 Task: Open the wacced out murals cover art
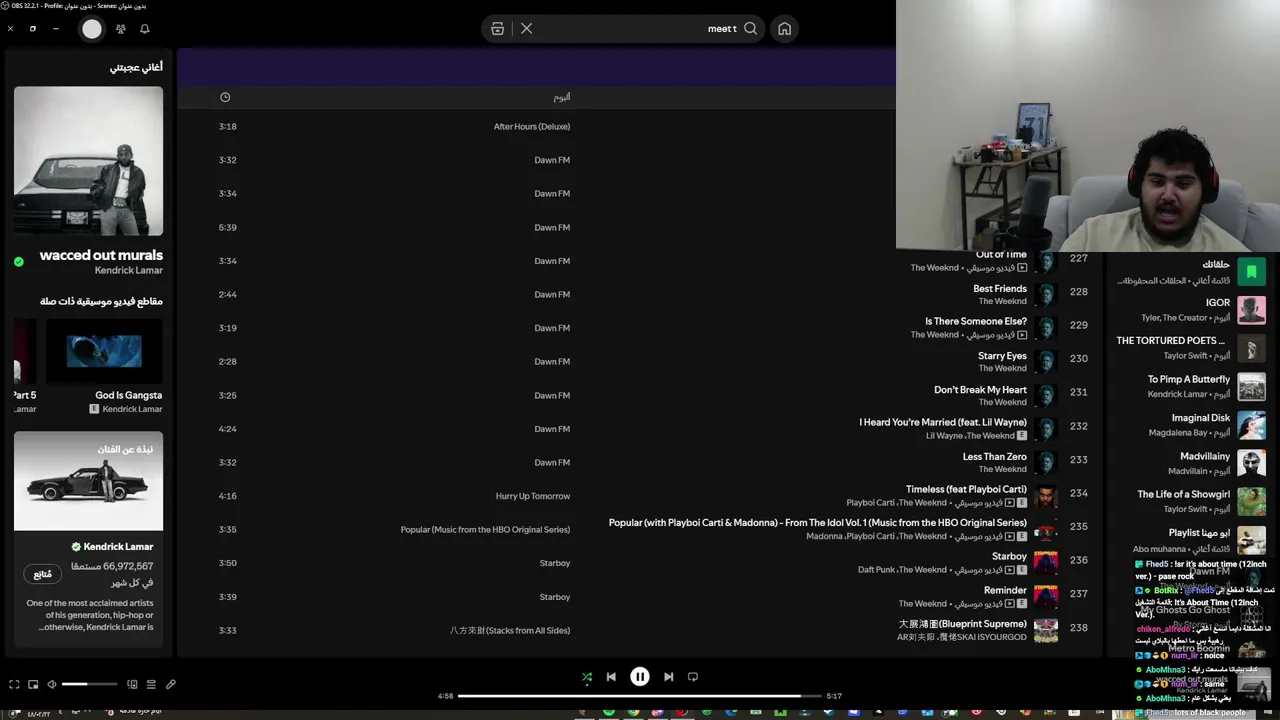88,161
